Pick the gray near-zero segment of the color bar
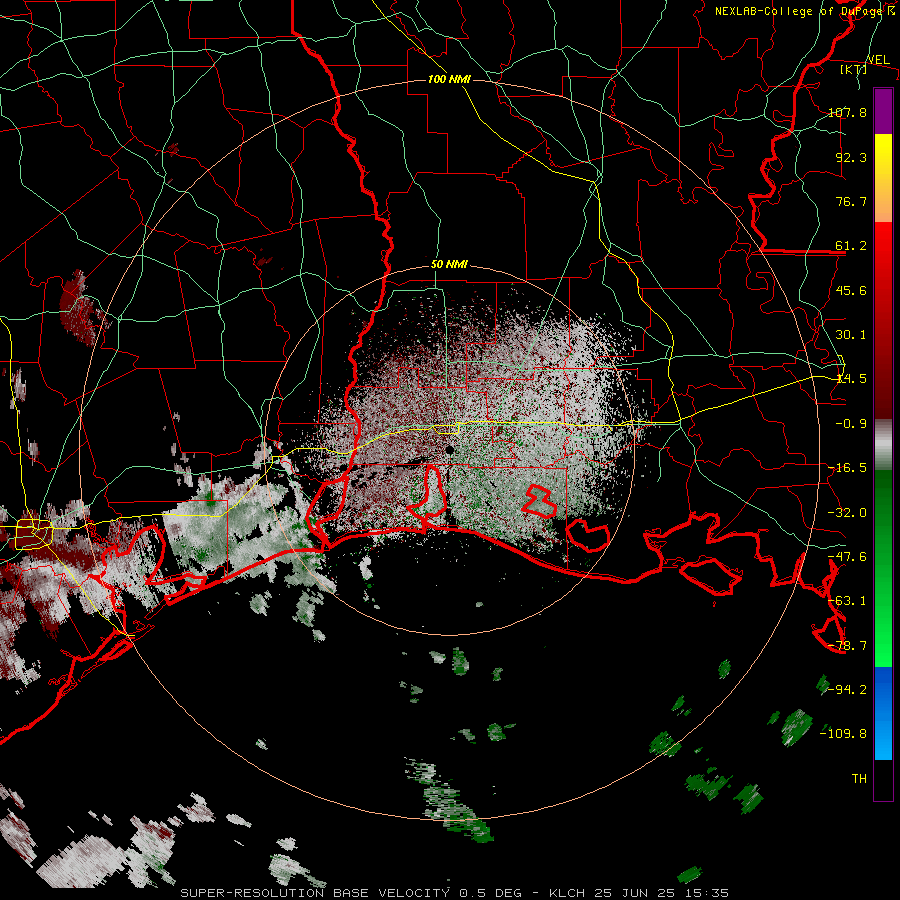Viewport: 900px width, 900px height. tap(883, 444)
